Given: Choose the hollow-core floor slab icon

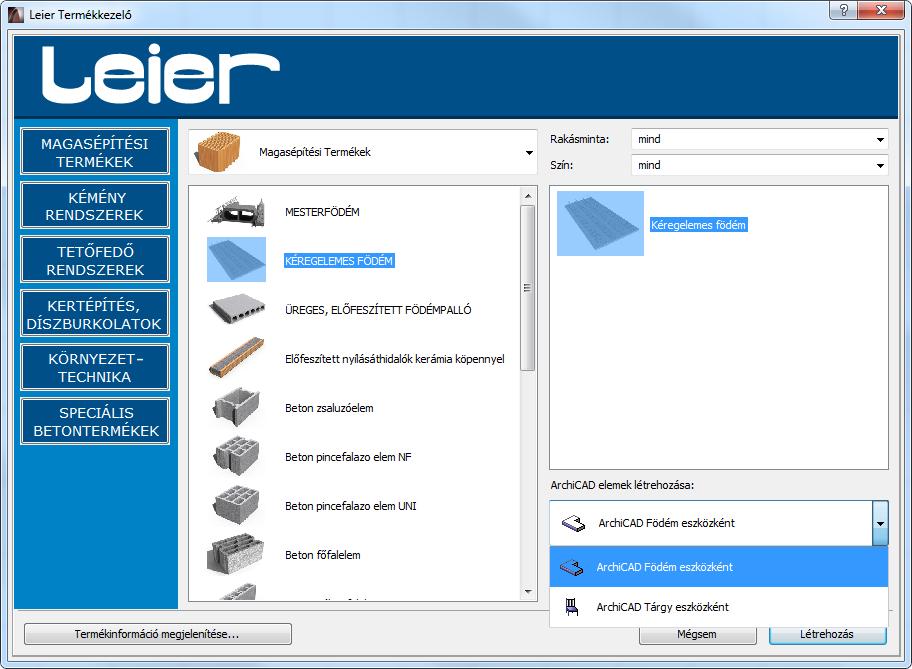Looking at the screenshot, I should point(237,309).
